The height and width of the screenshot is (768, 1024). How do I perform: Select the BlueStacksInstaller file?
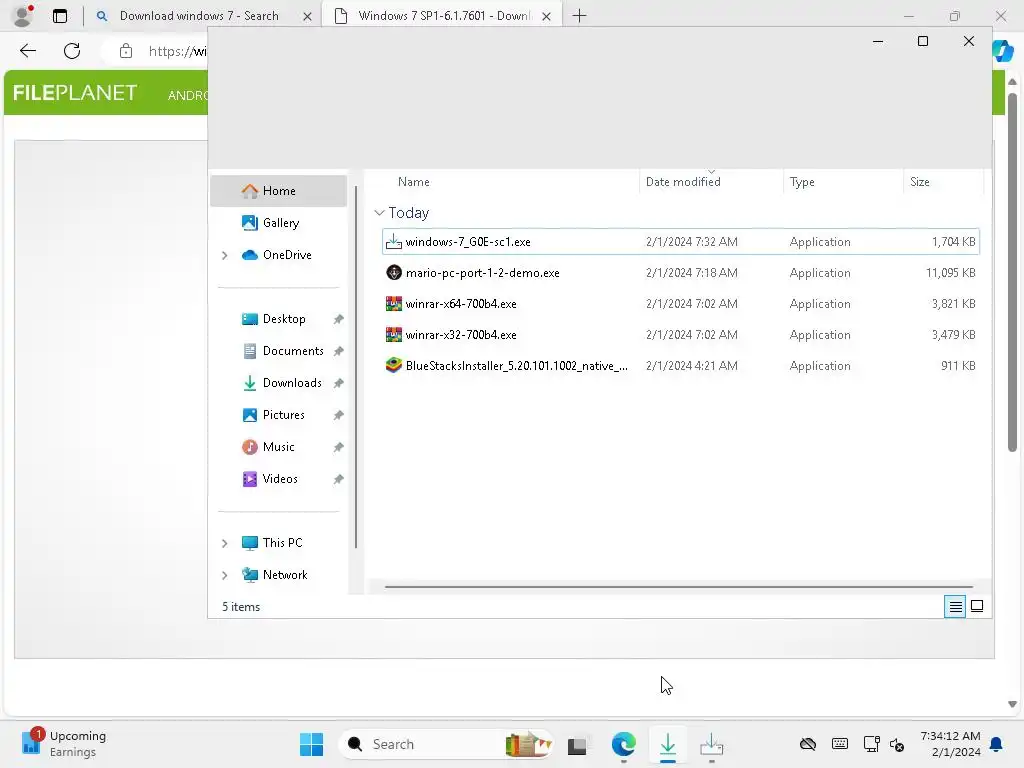point(680,366)
